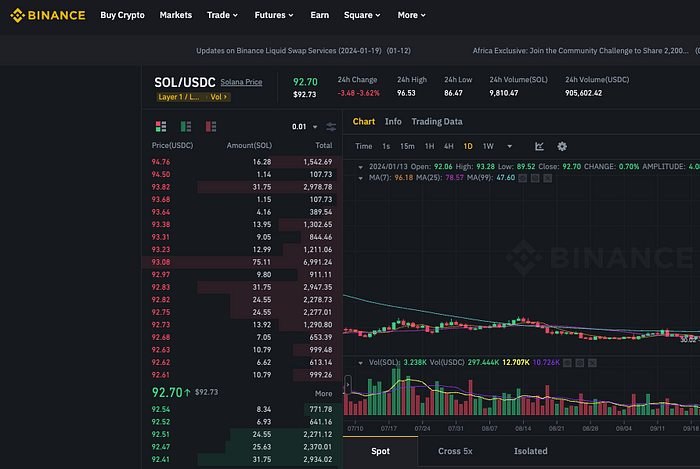Switch to the Trading Data tab
The image size is (700, 469).
(x=437, y=121)
